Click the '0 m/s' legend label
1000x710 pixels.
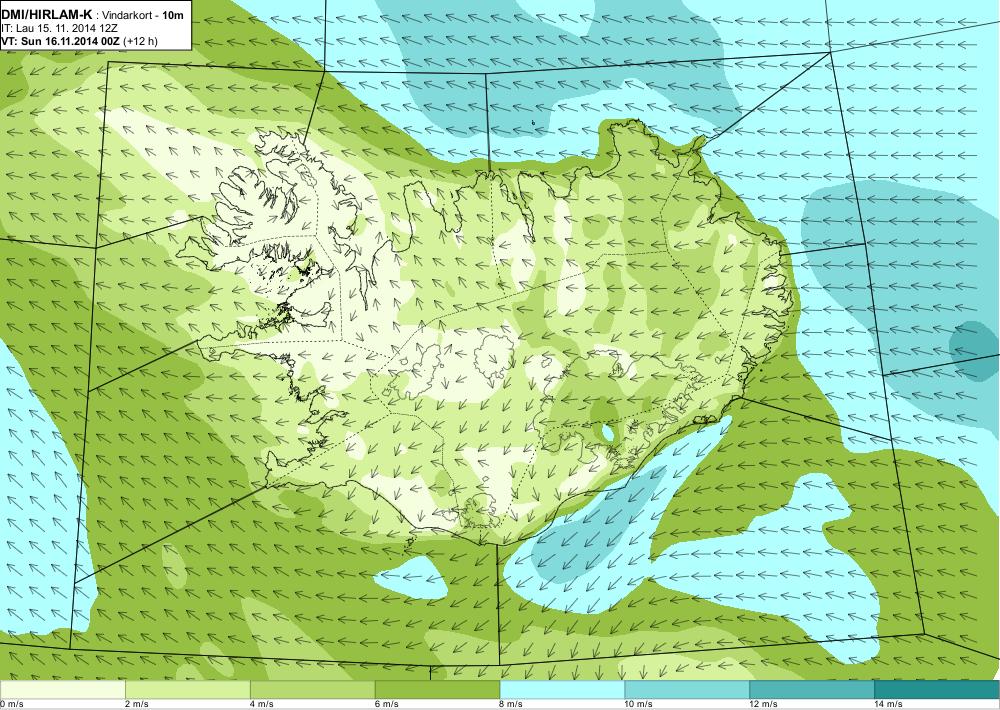pyautogui.click(x=12, y=704)
